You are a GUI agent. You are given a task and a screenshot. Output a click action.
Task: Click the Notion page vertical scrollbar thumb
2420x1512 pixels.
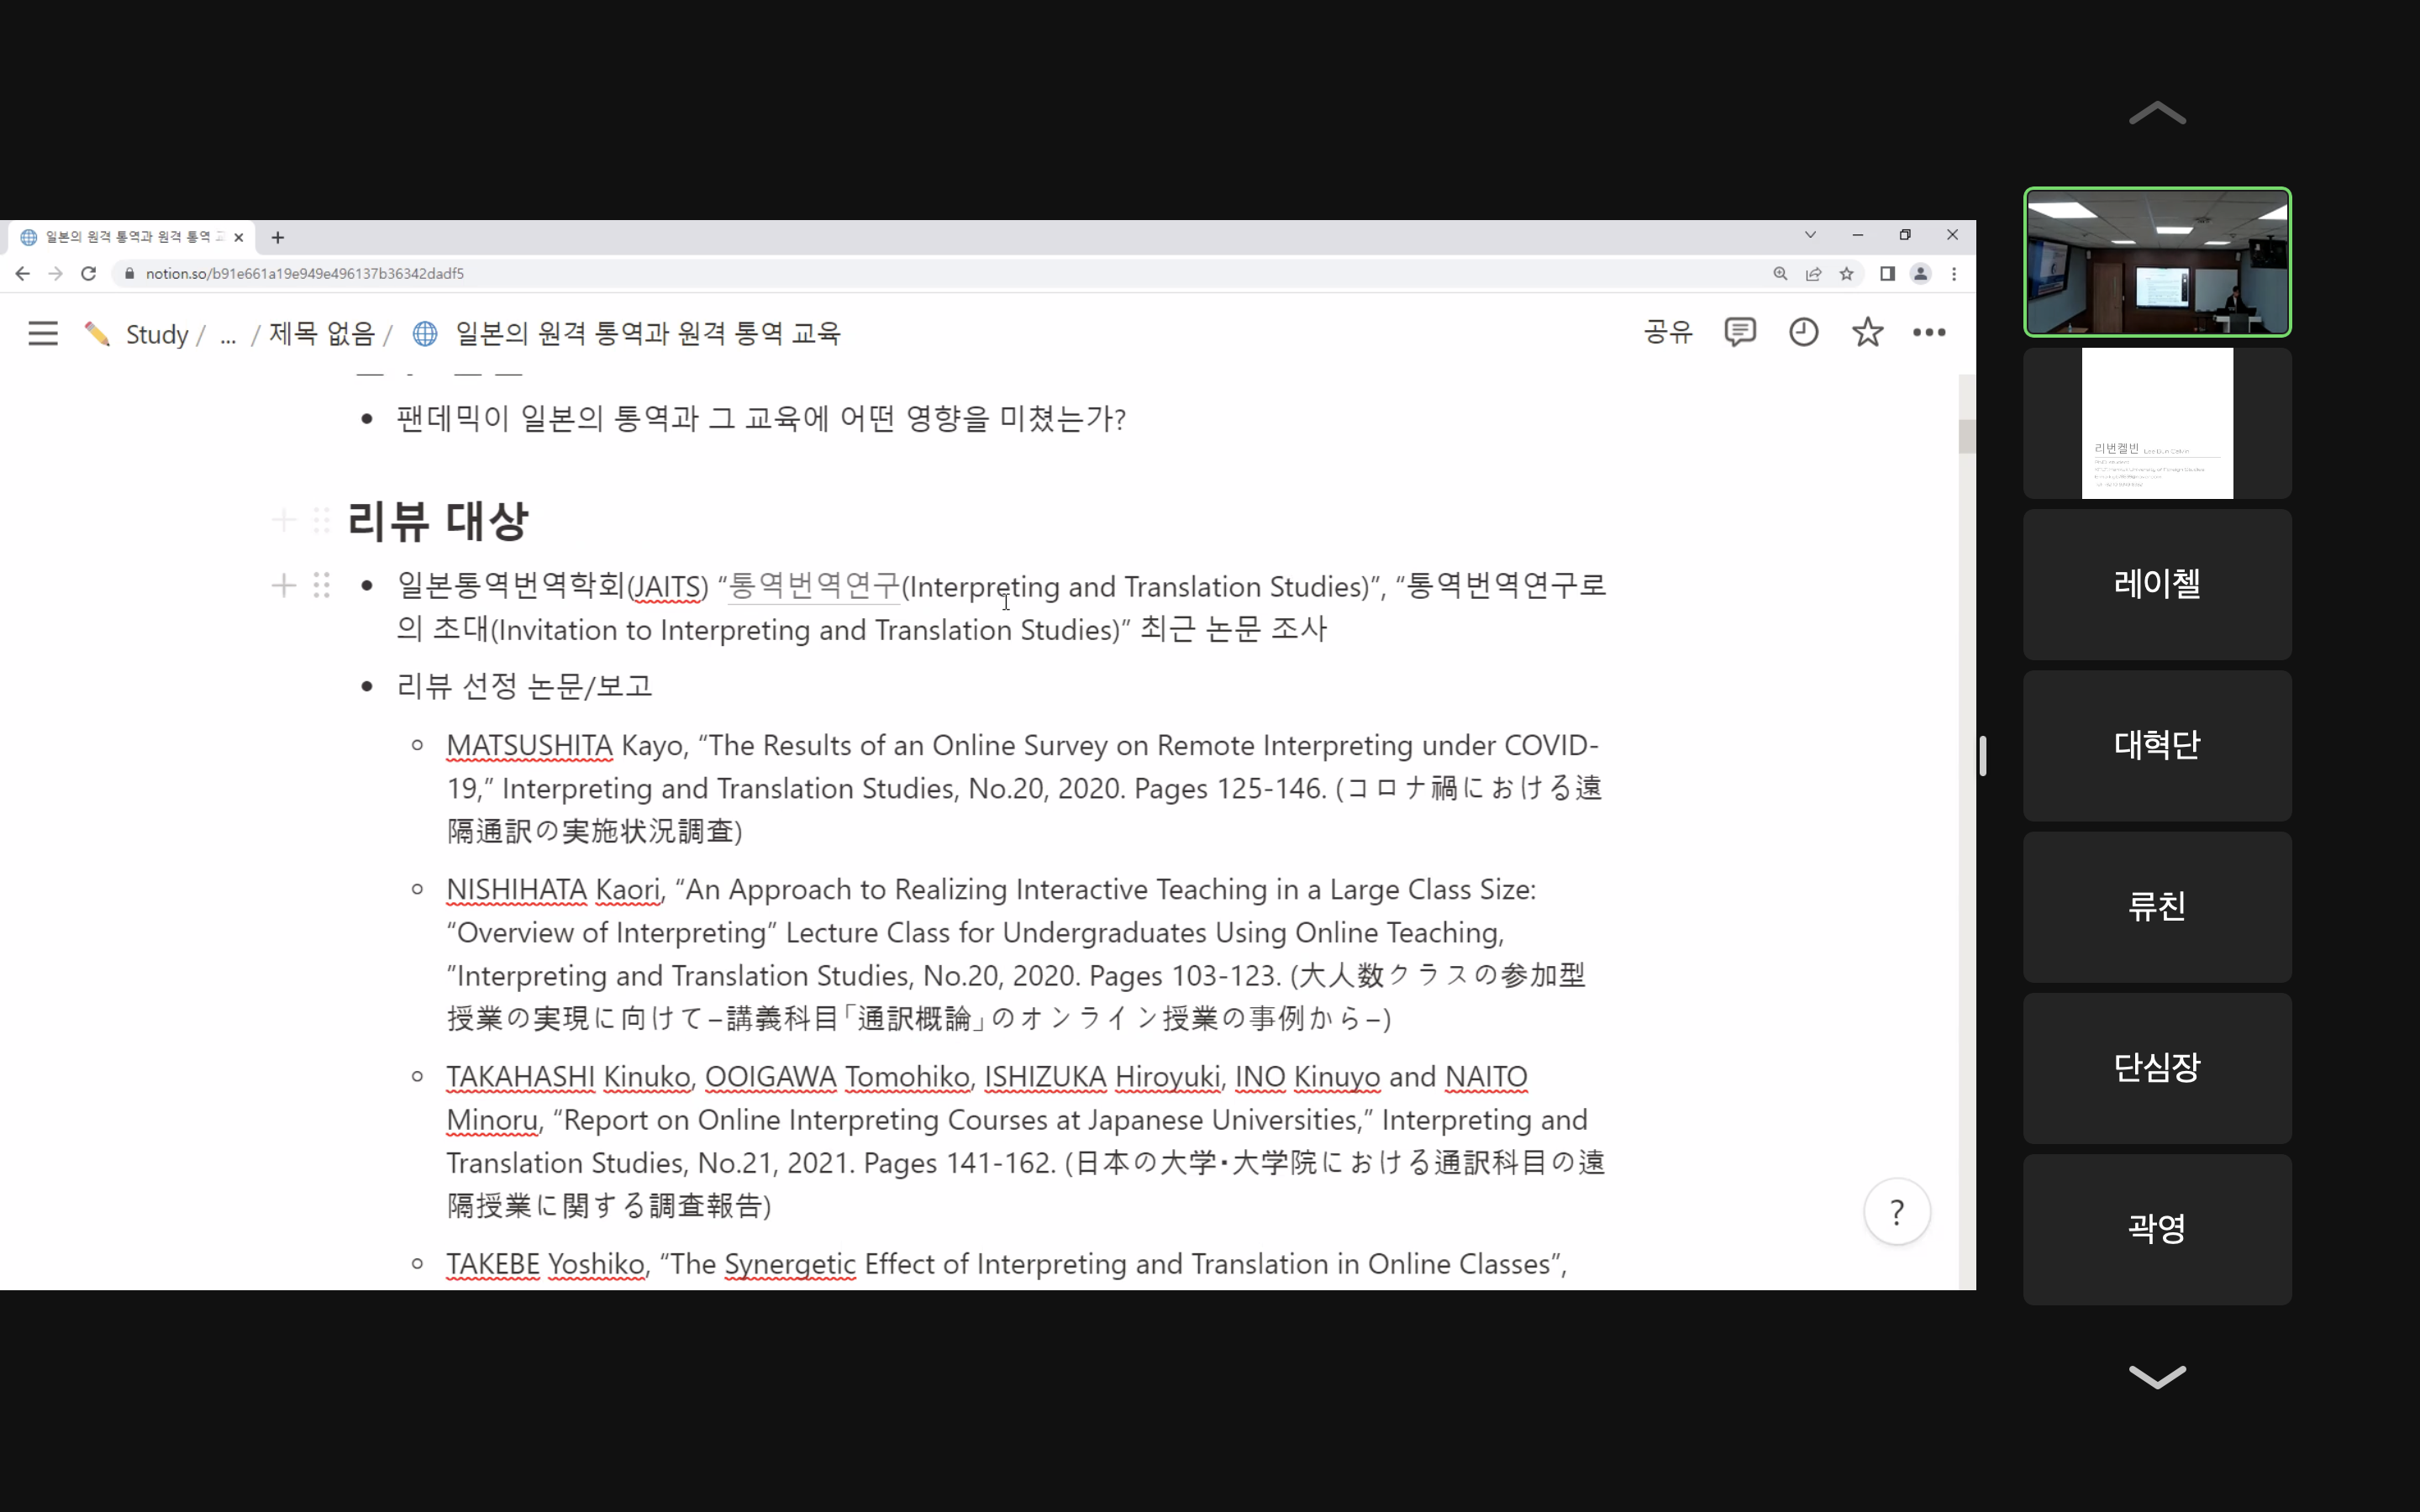click(x=1966, y=436)
